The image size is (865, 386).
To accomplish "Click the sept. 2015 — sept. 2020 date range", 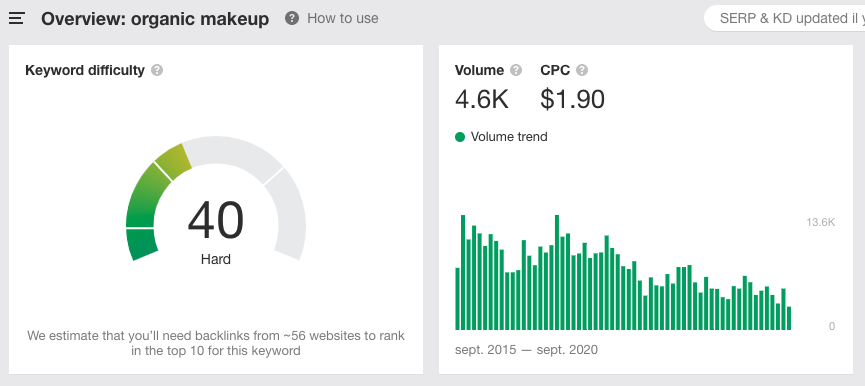I will [x=526, y=350].
